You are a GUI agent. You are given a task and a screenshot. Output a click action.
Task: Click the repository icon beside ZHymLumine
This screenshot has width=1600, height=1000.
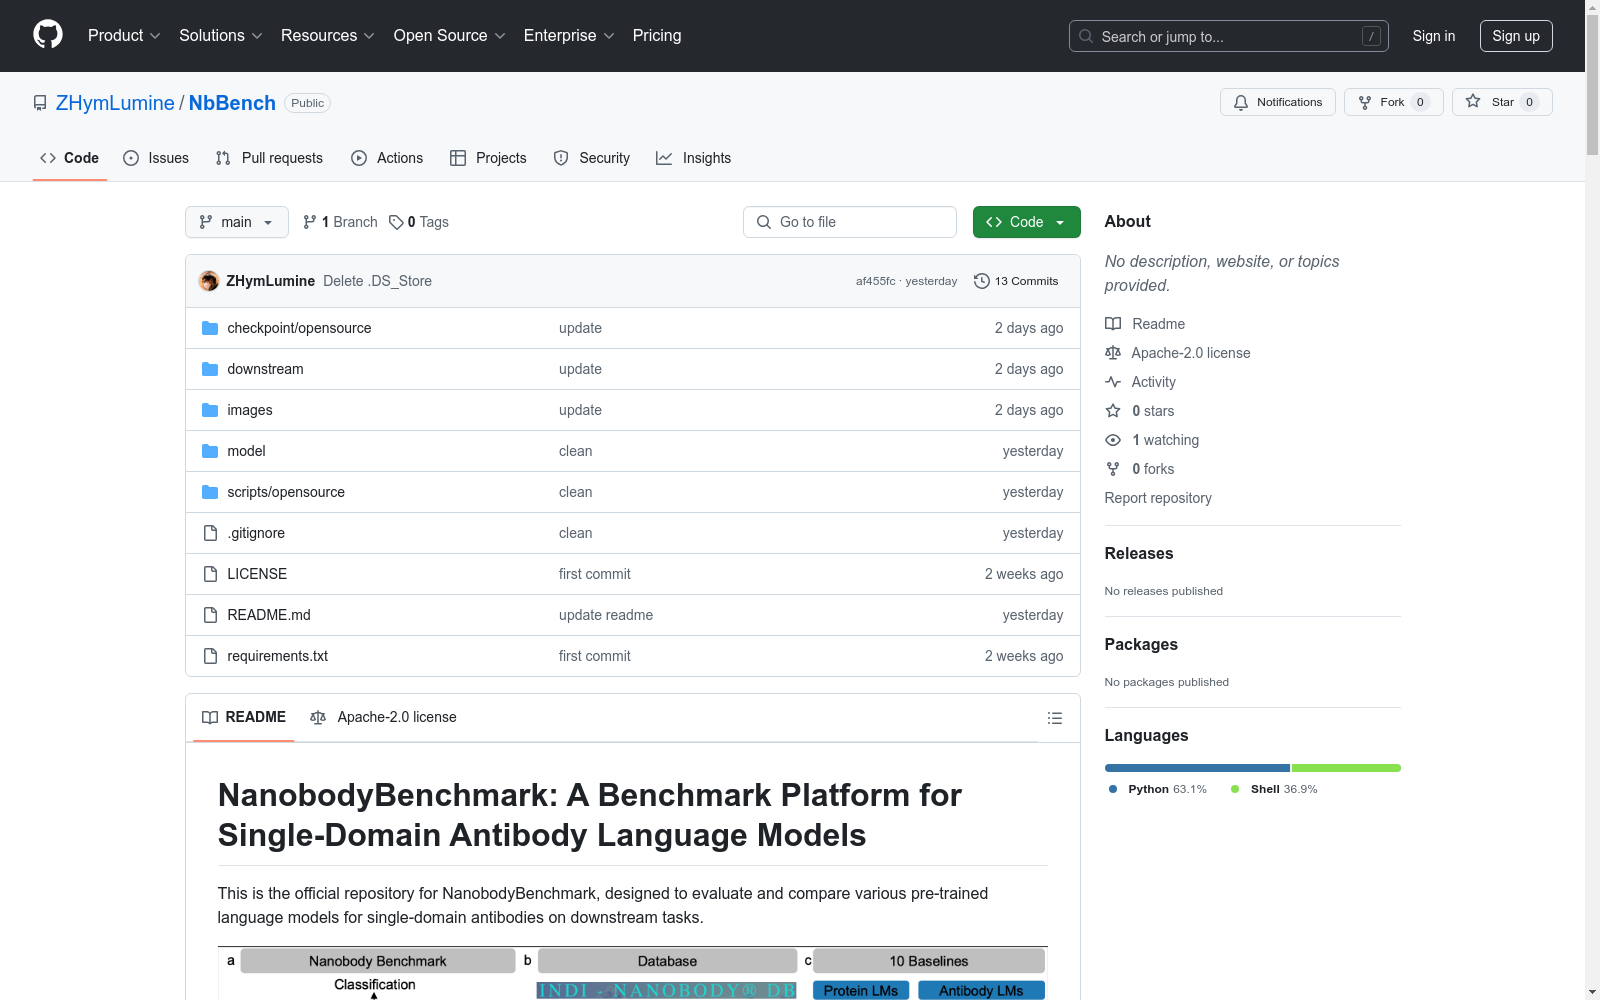(x=40, y=103)
